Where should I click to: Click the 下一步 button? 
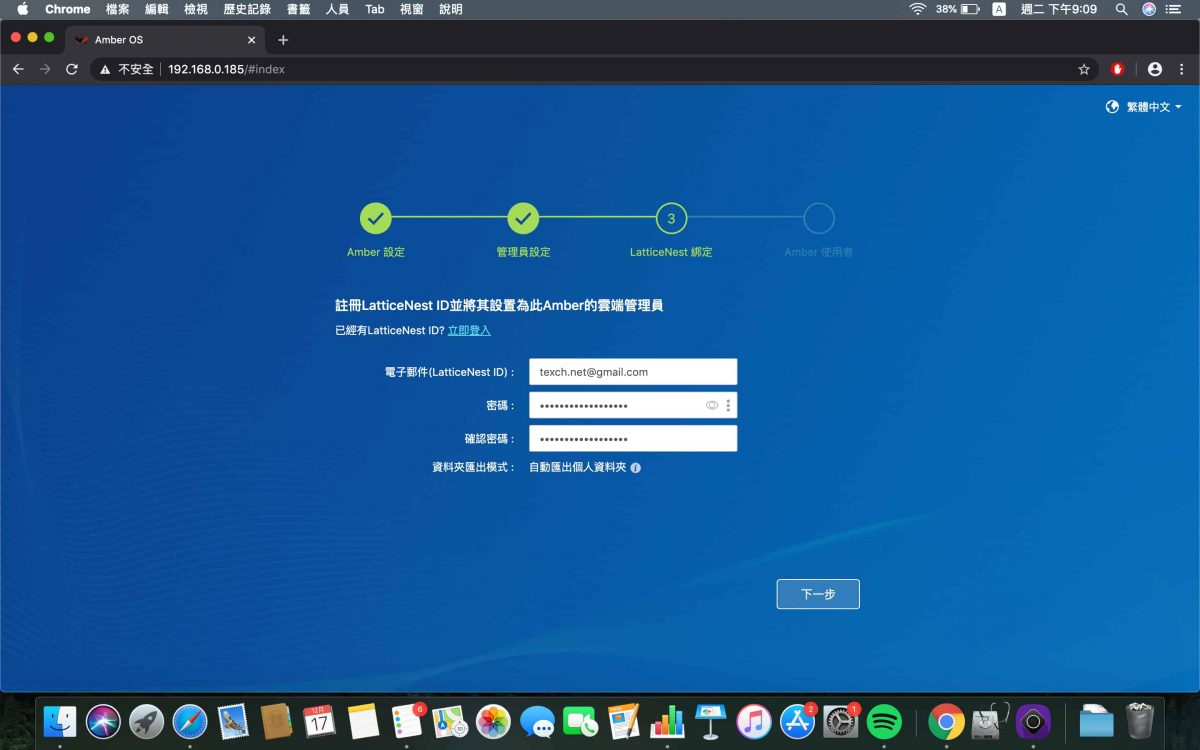coord(818,594)
